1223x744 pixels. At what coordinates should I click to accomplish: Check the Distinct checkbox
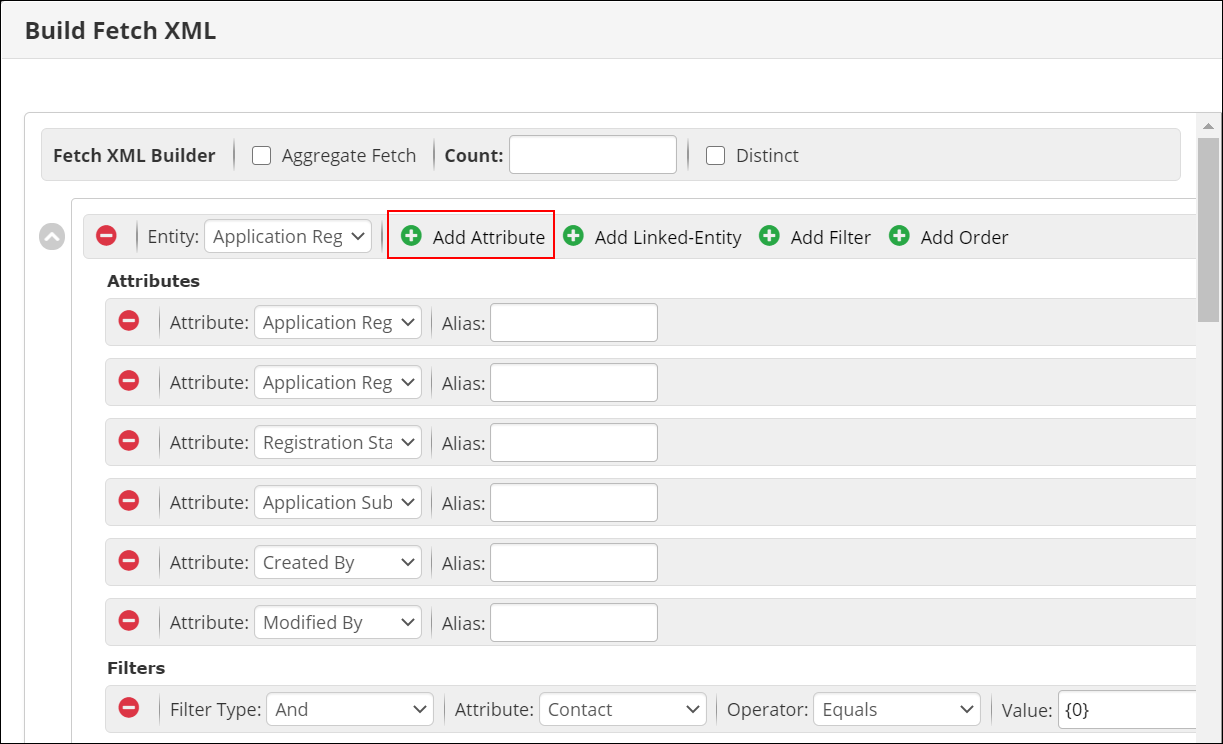click(x=715, y=156)
